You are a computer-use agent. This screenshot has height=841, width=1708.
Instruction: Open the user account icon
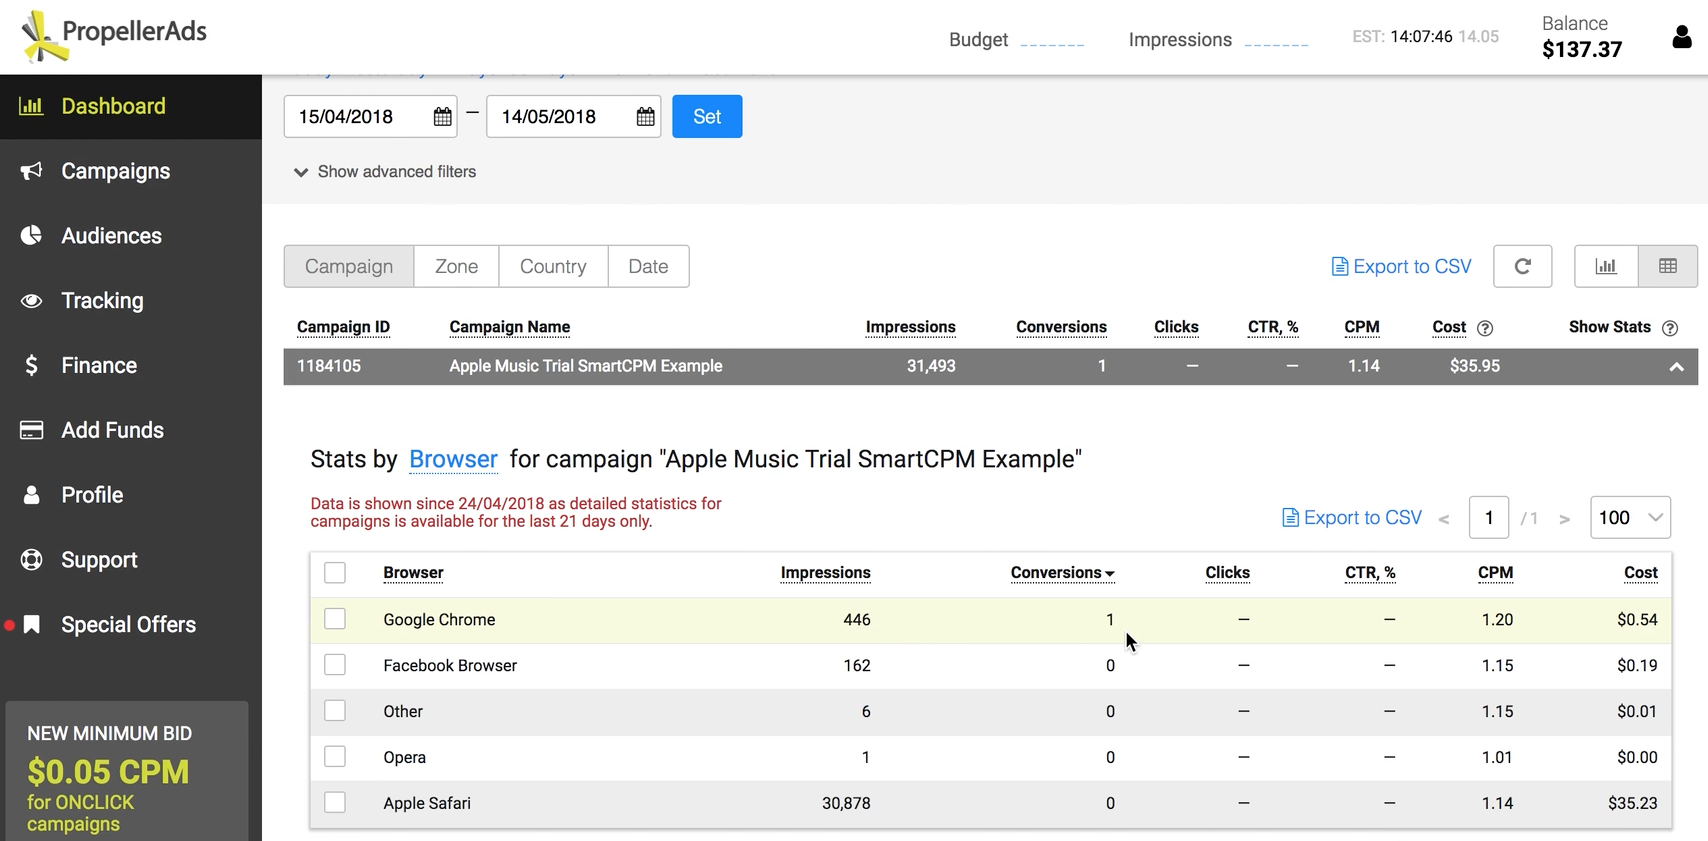click(1682, 37)
